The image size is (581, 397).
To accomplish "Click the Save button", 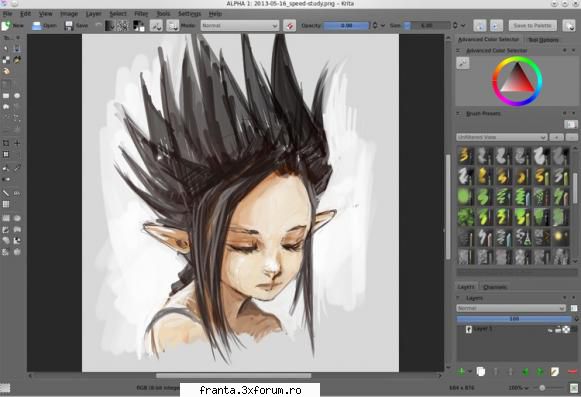I will tap(76, 26).
